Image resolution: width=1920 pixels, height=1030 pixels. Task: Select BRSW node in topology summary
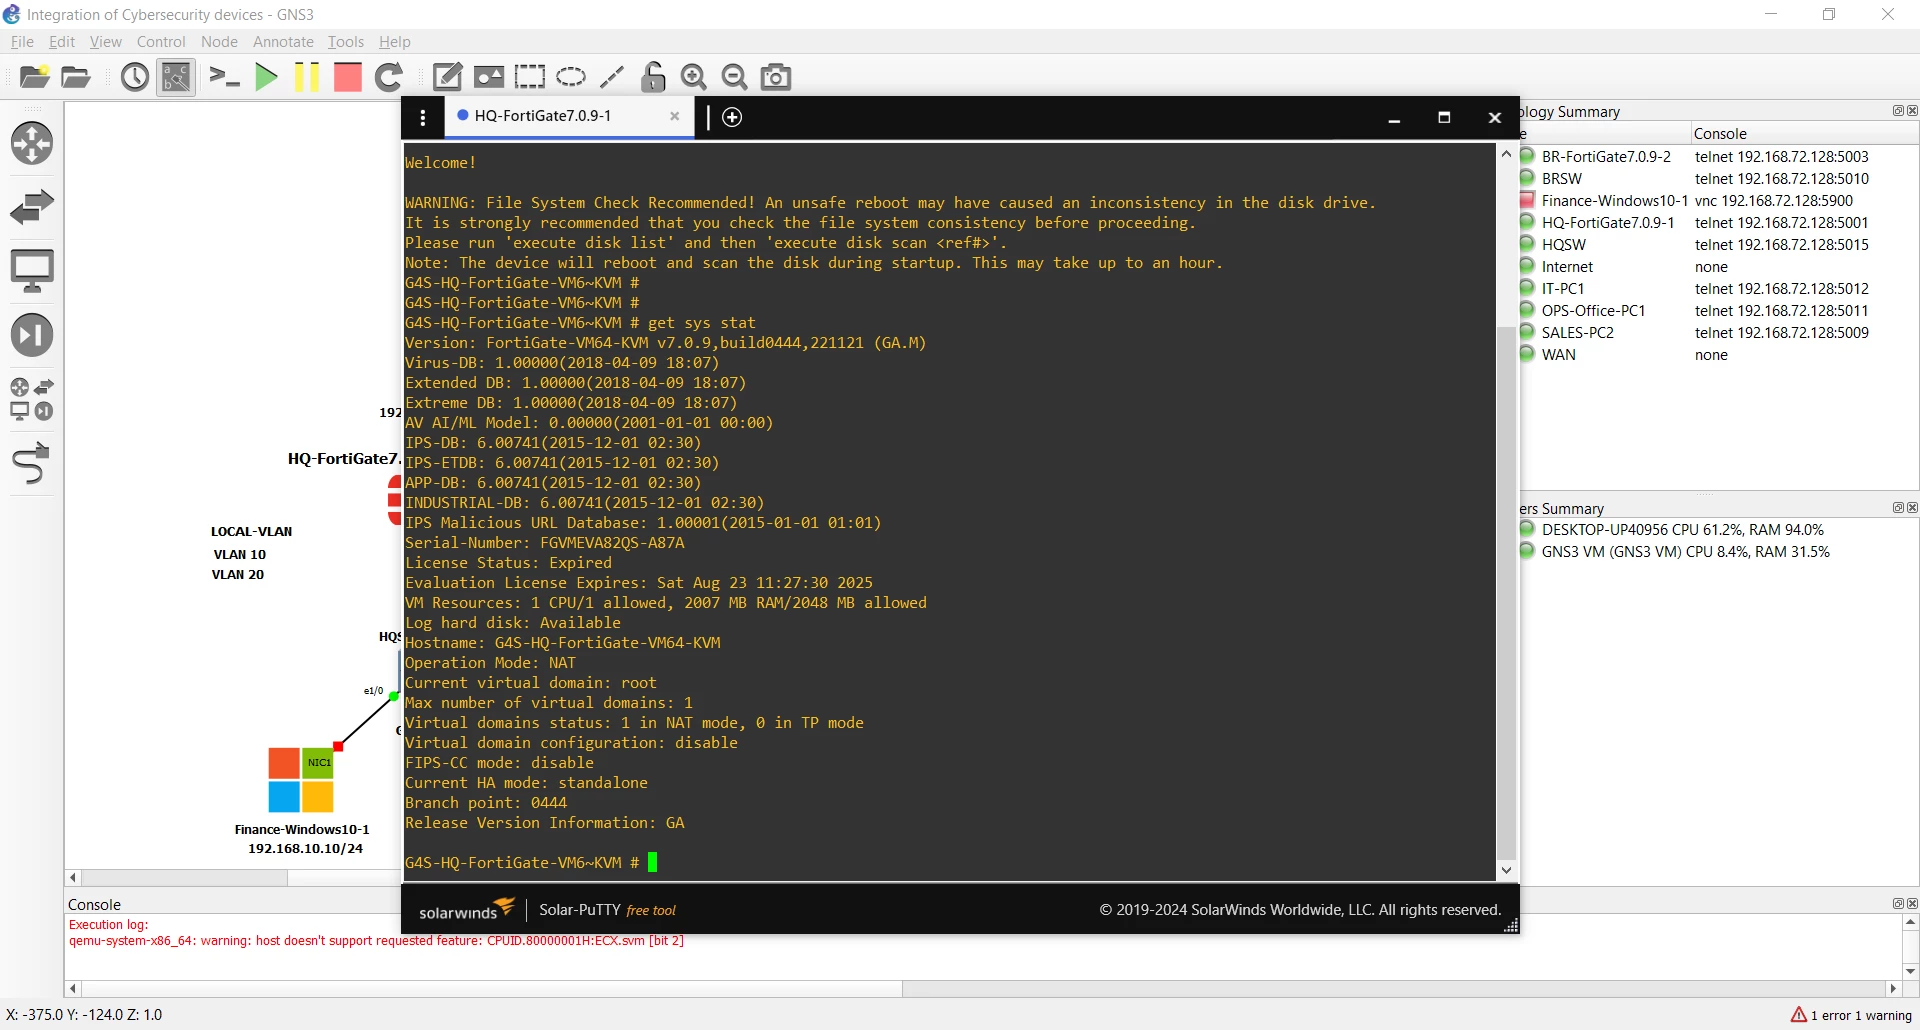[x=1561, y=179]
